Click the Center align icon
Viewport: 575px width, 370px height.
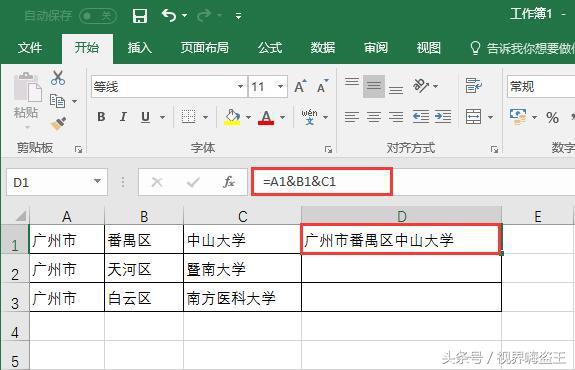coord(374,117)
